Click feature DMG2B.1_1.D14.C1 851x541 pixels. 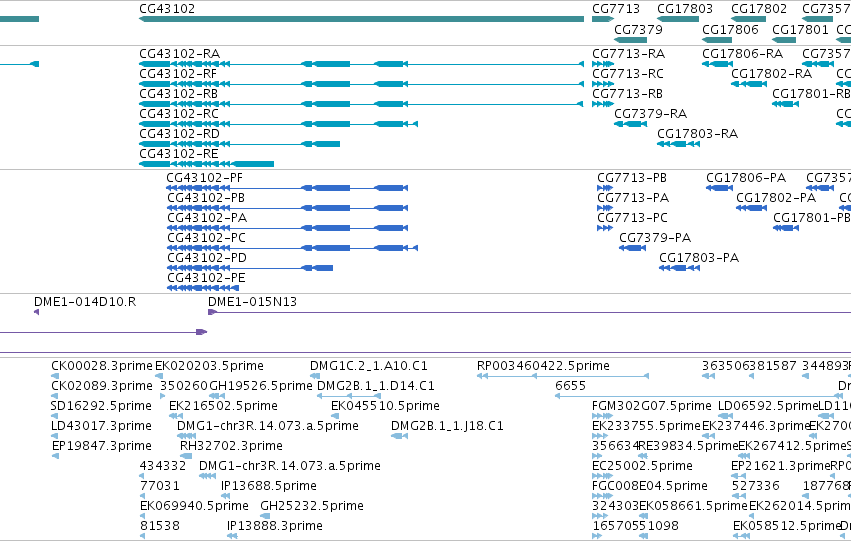point(376,386)
